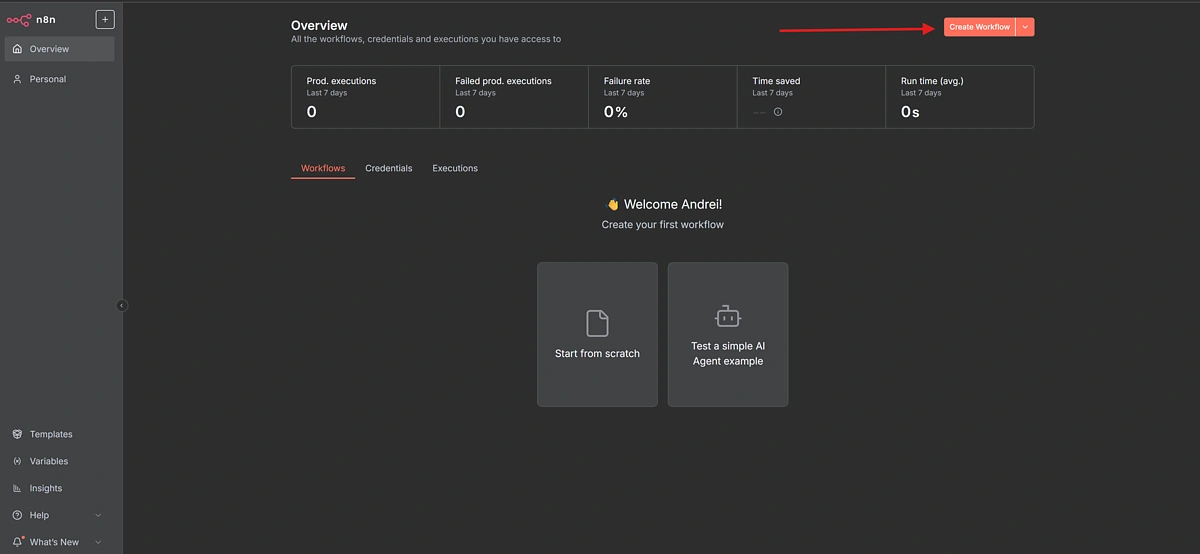Screen dimensions: 1200x554
Task: Expand the What's New chevron
Action: point(98,542)
